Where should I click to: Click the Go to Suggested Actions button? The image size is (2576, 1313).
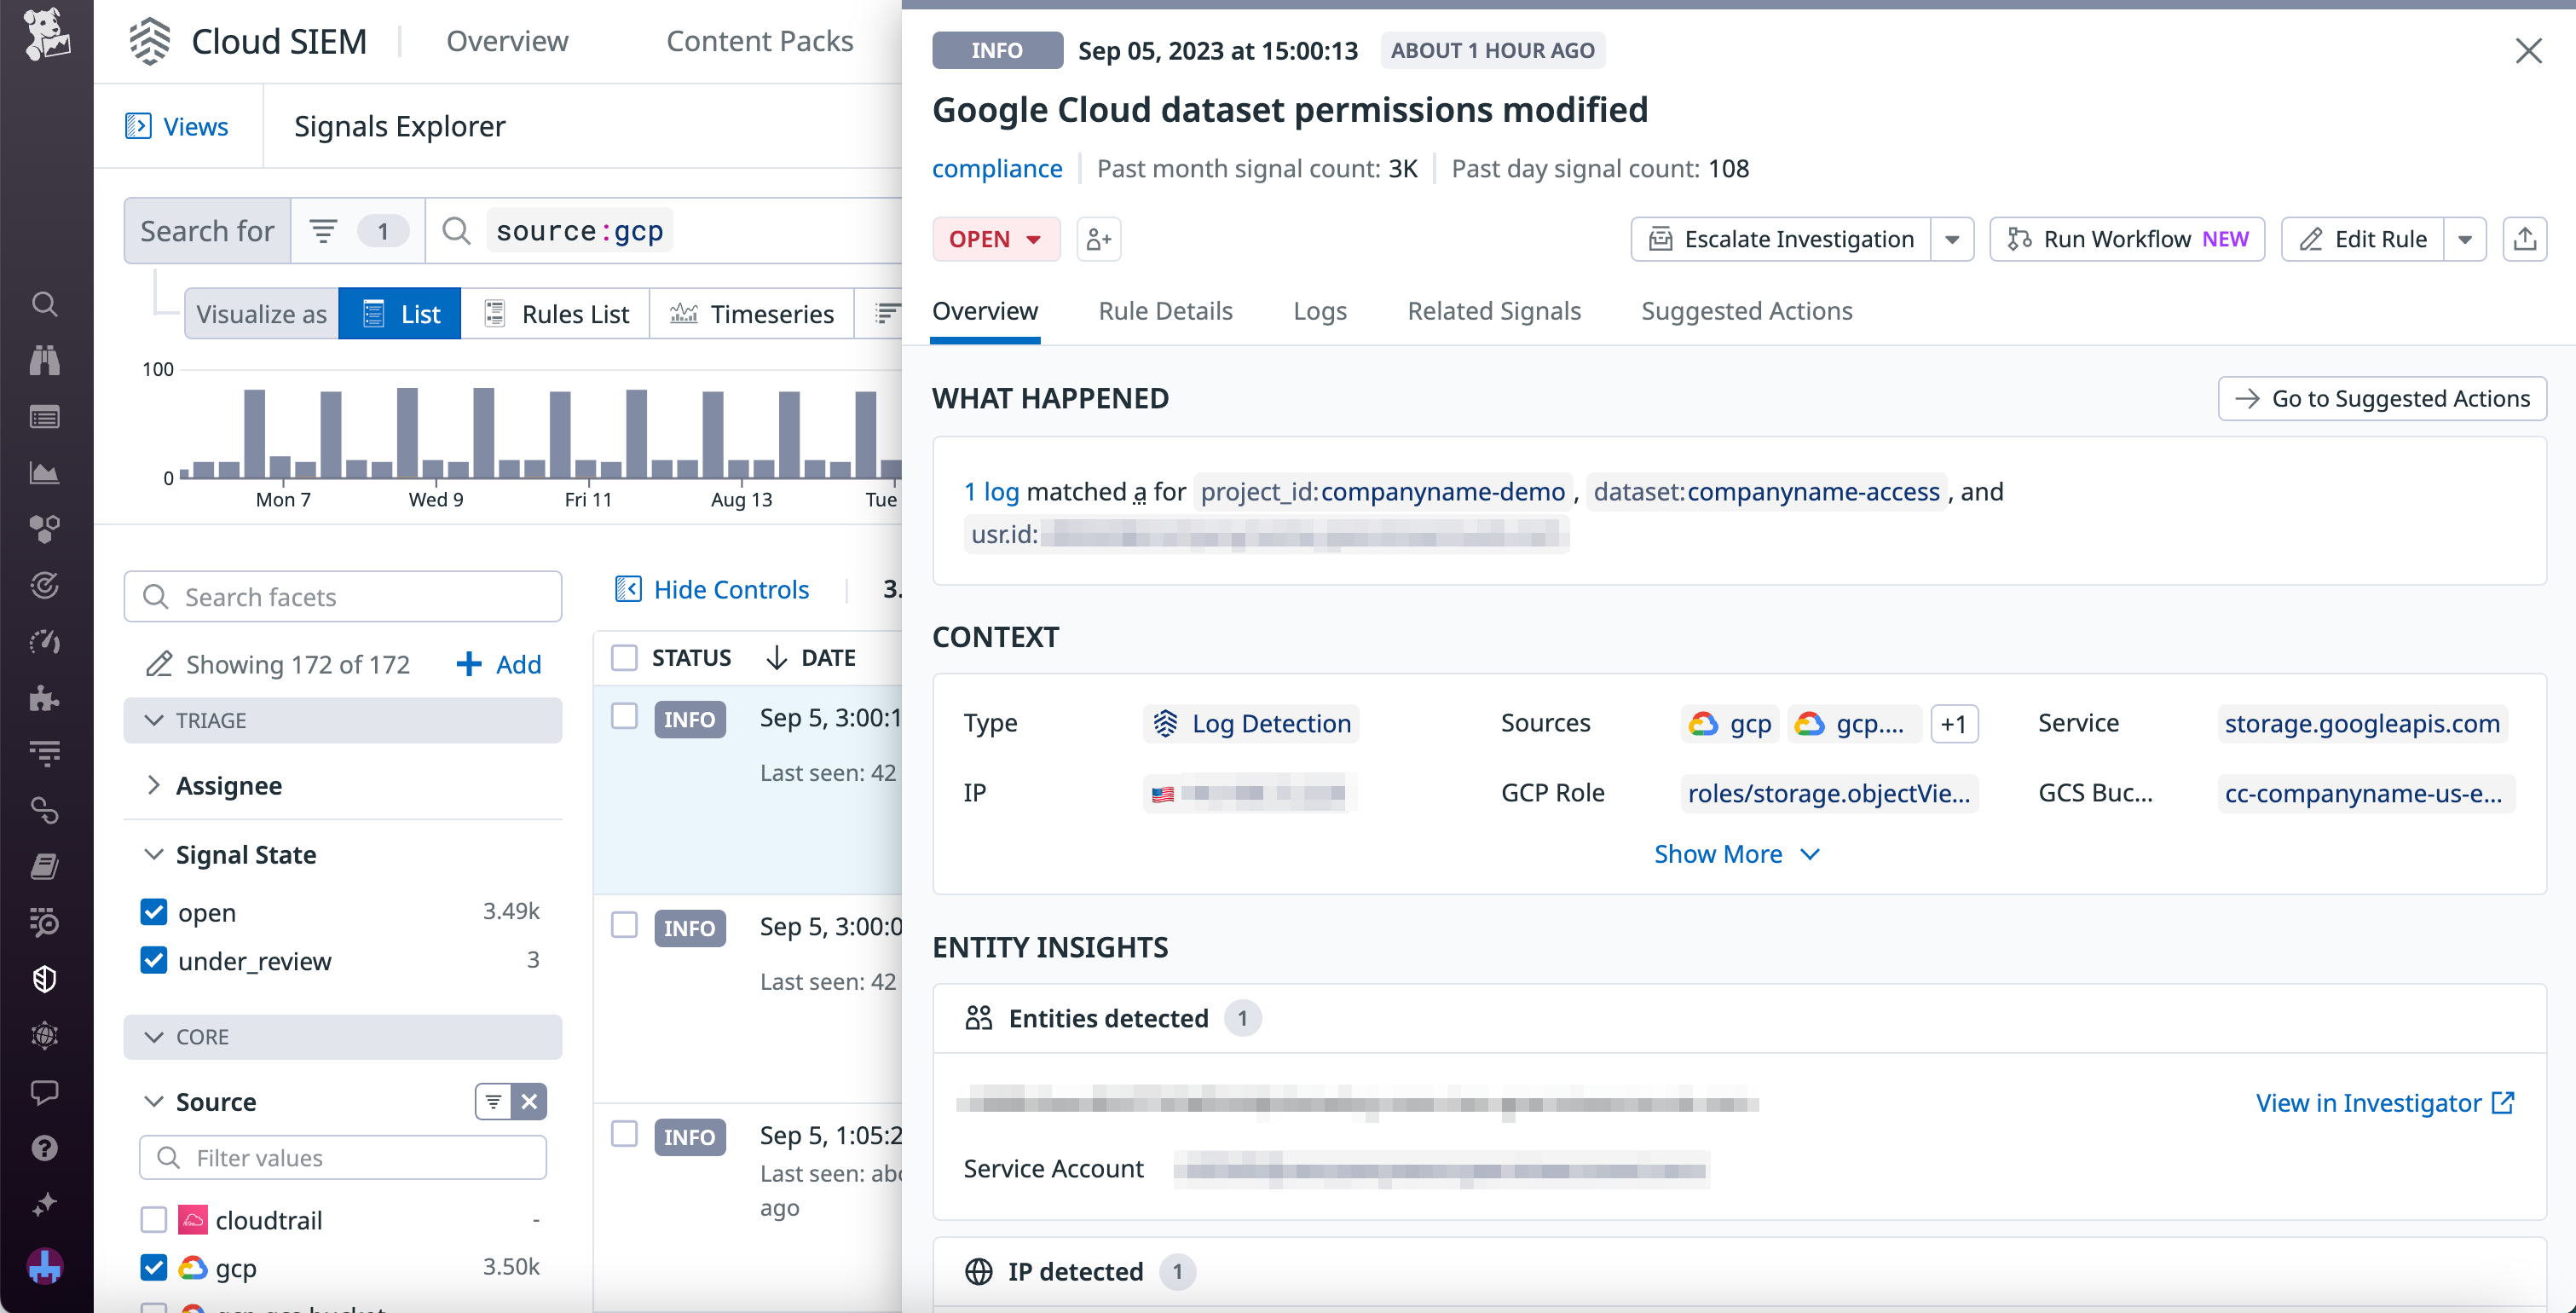point(2382,398)
